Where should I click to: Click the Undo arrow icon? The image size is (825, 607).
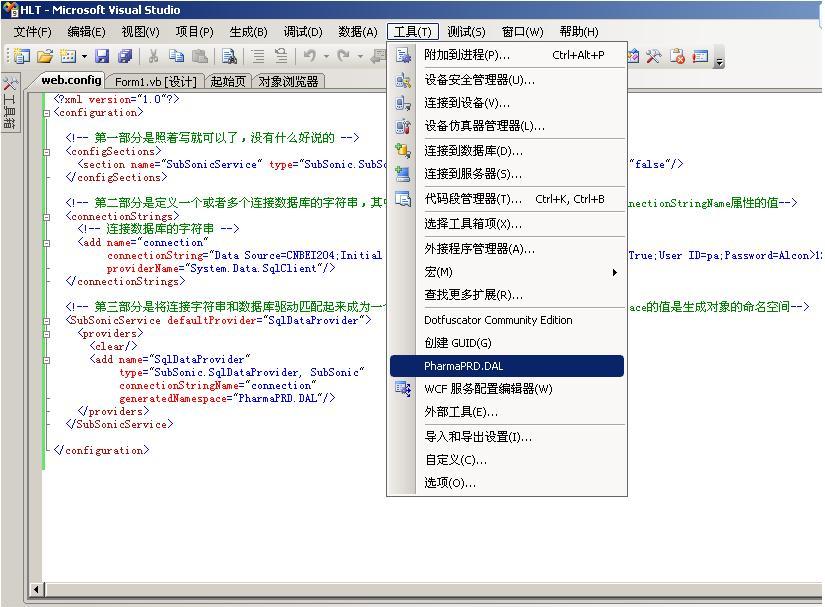(x=310, y=56)
